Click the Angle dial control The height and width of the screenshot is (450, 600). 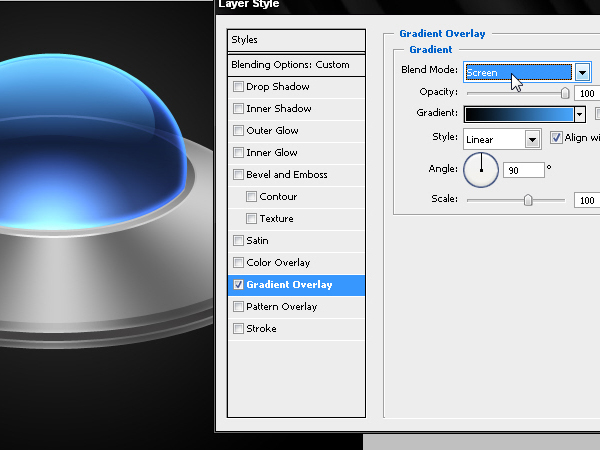point(481,170)
